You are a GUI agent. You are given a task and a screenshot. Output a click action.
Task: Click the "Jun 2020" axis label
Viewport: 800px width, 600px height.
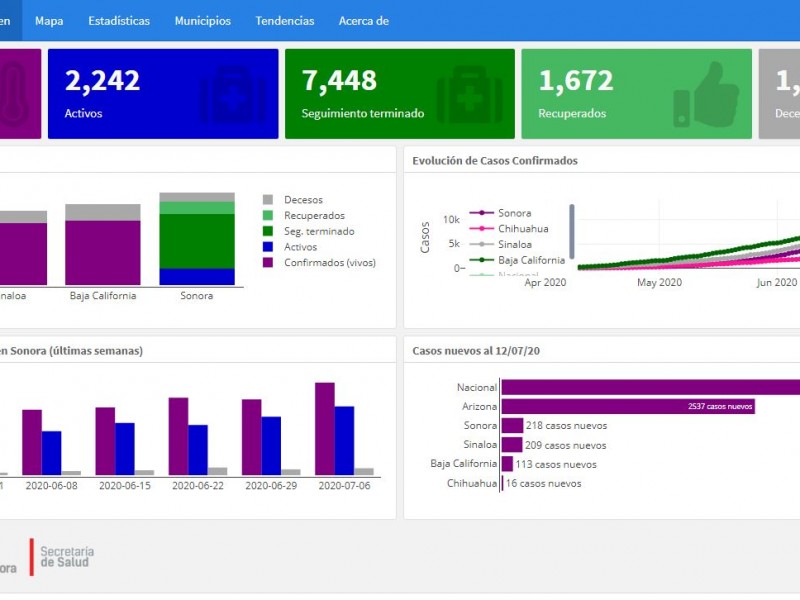777,282
